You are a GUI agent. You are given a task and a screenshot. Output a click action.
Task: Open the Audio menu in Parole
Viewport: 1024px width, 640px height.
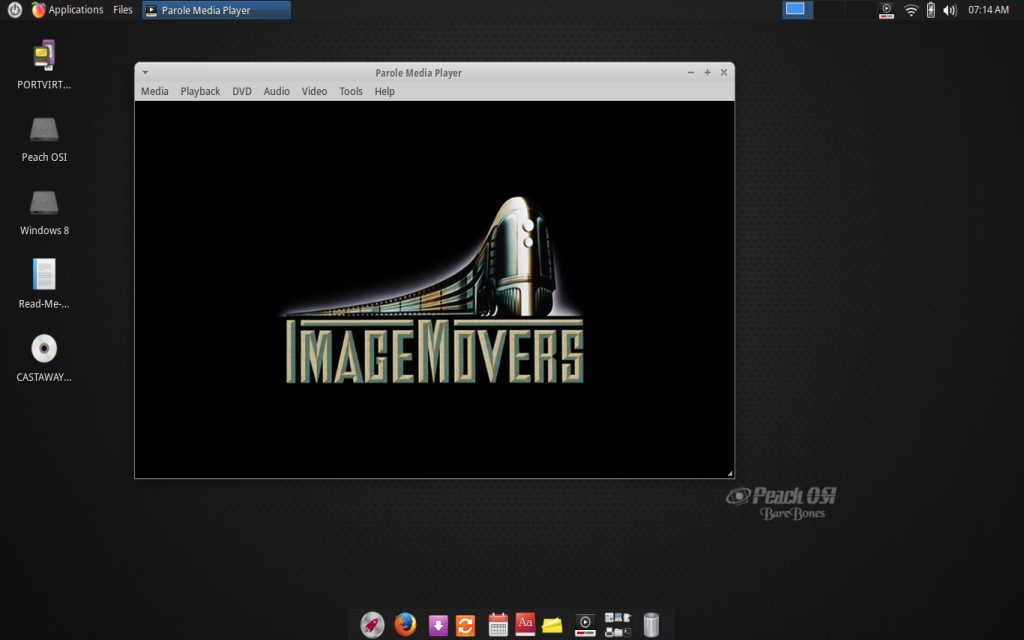[276, 91]
